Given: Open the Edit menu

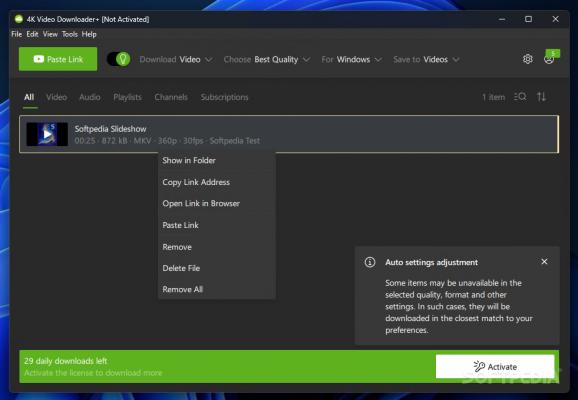Looking at the screenshot, I should [x=32, y=34].
